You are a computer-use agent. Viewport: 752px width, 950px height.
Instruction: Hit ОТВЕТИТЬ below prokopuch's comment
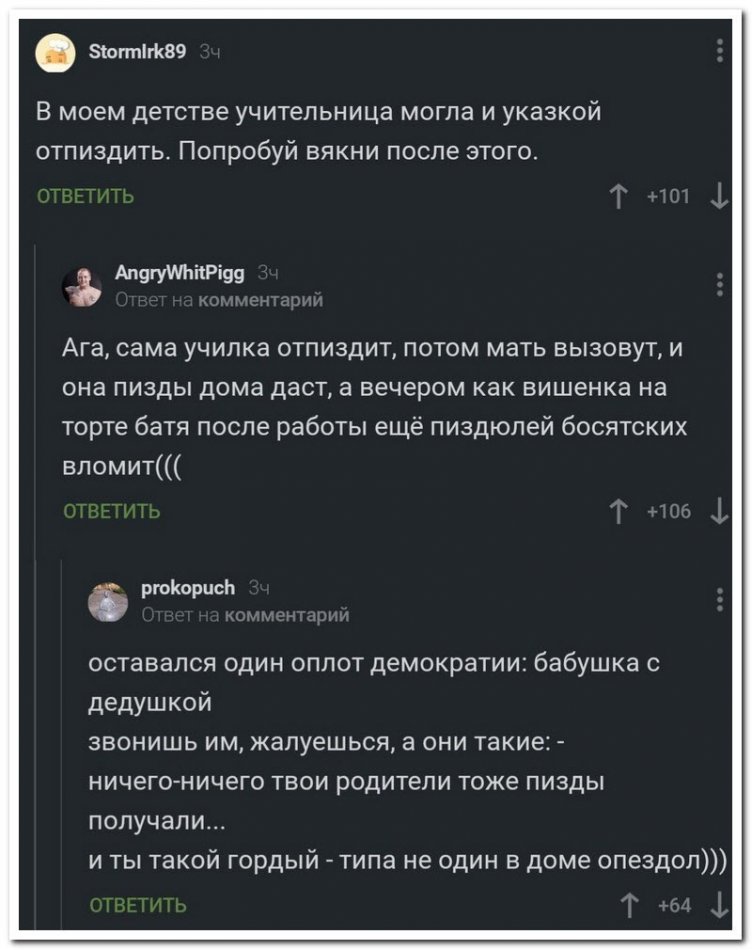(138, 907)
